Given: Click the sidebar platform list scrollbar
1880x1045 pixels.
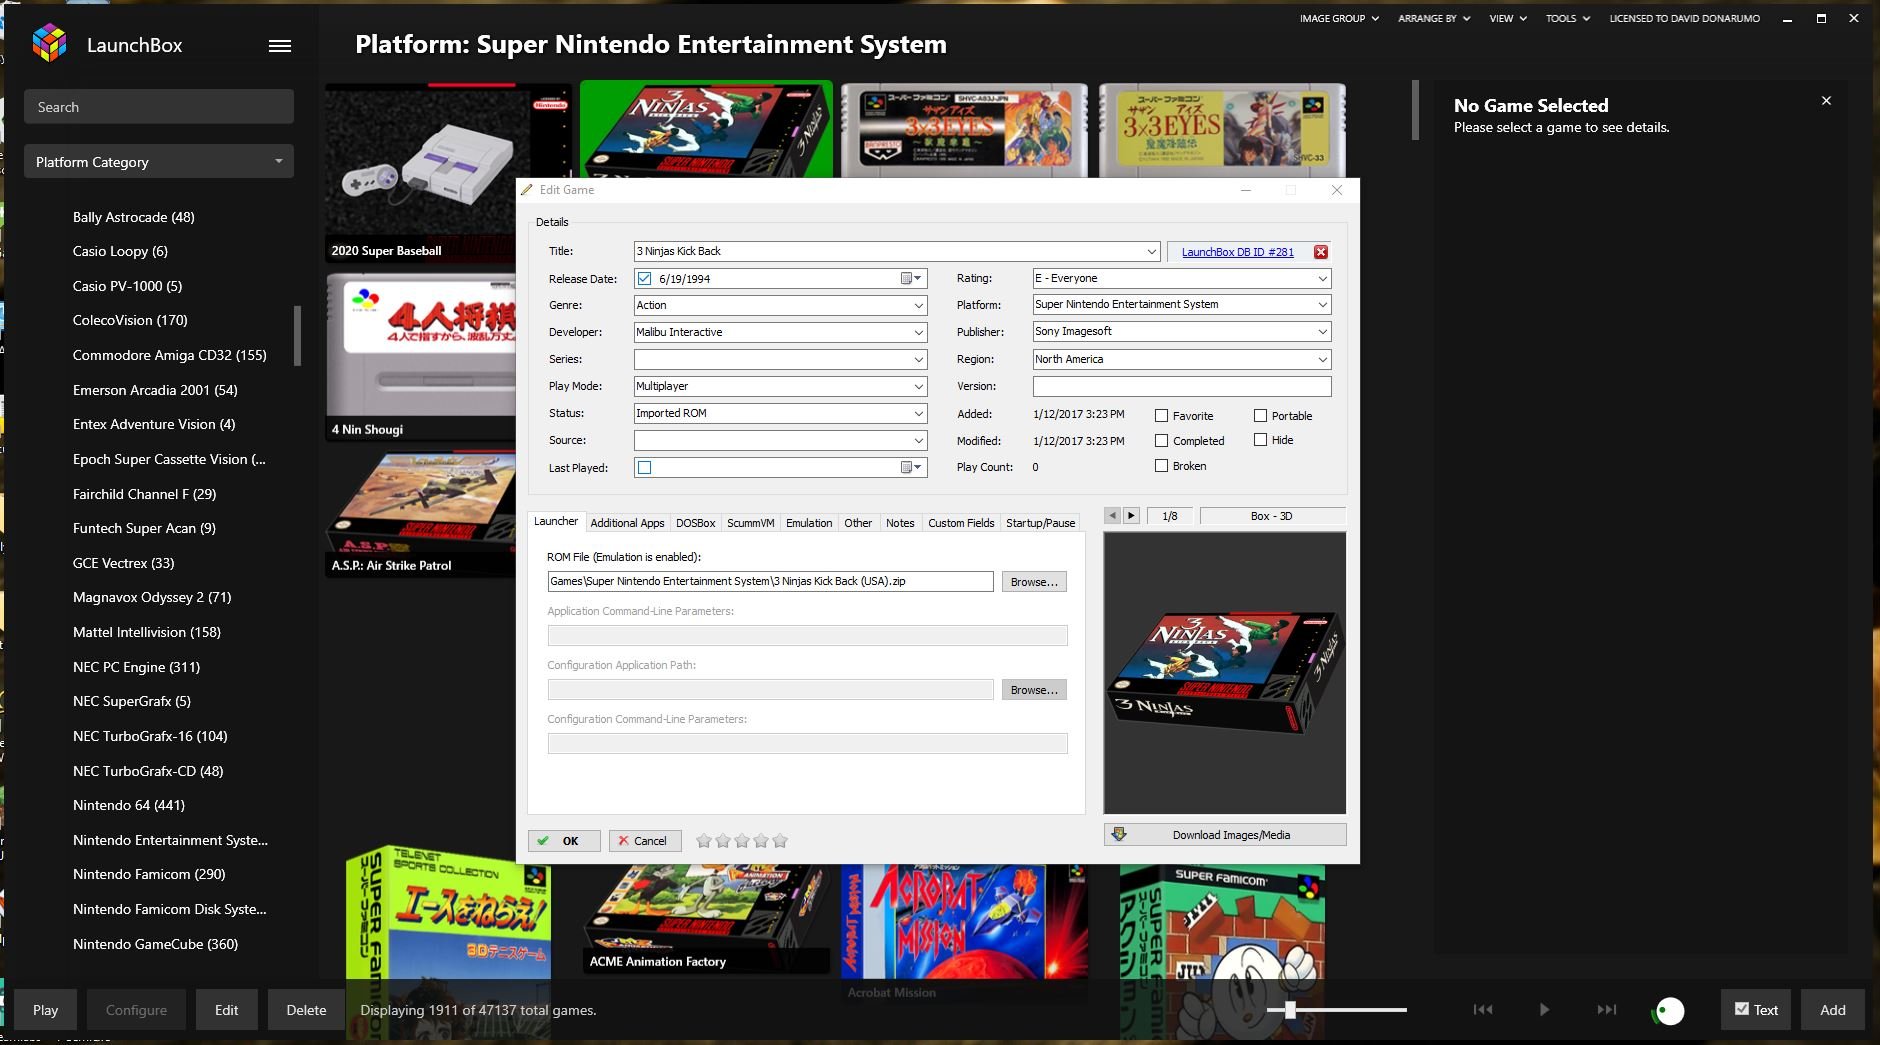Looking at the screenshot, I should pyautogui.click(x=297, y=336).
